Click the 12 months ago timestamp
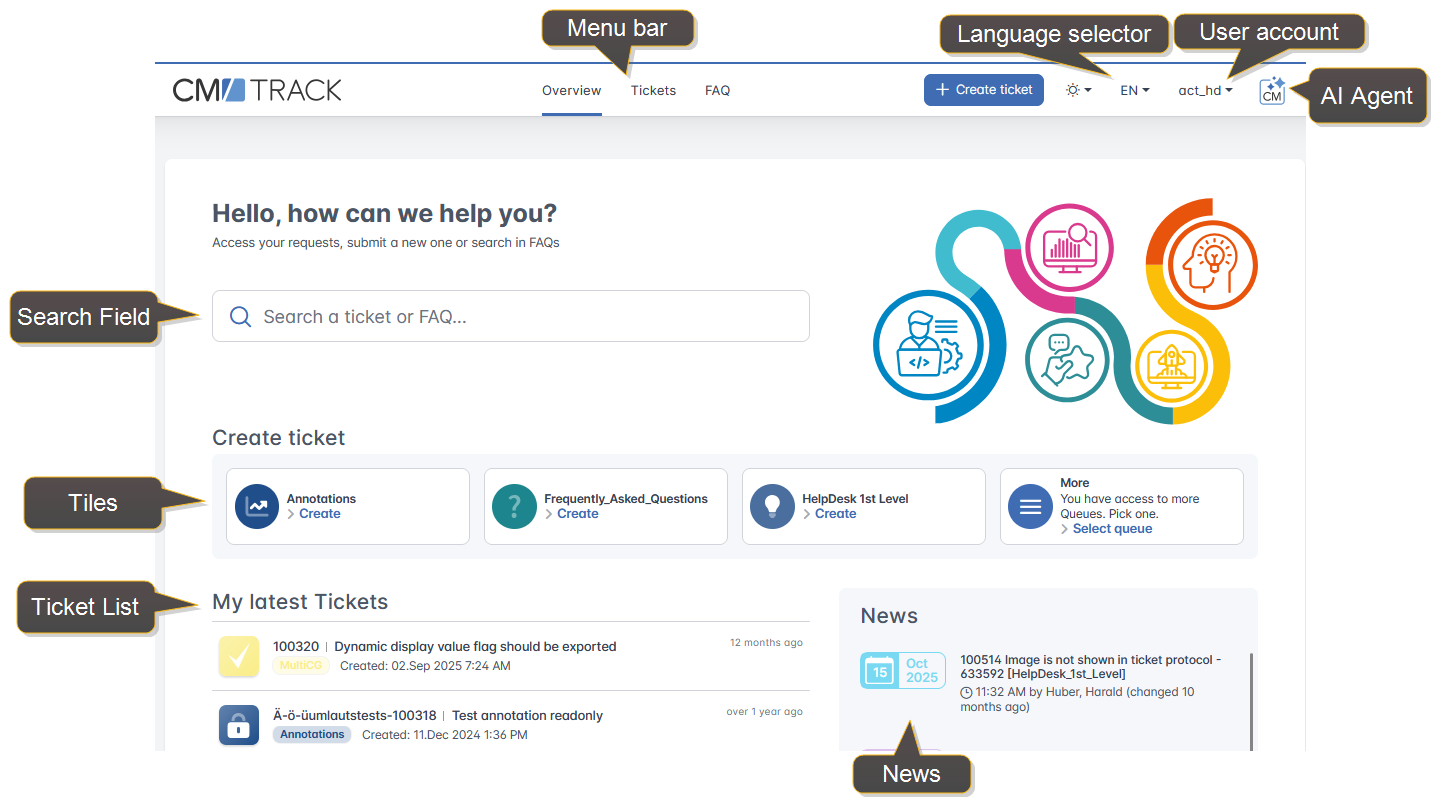Viewport: 1441px width, 807px height. point(766,643)
